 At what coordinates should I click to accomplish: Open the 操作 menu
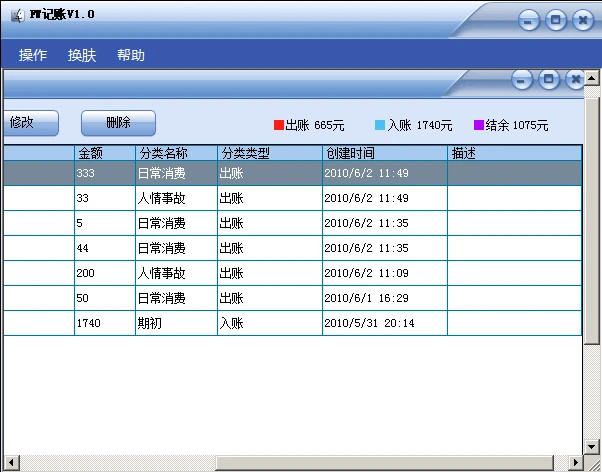point(33,55)
